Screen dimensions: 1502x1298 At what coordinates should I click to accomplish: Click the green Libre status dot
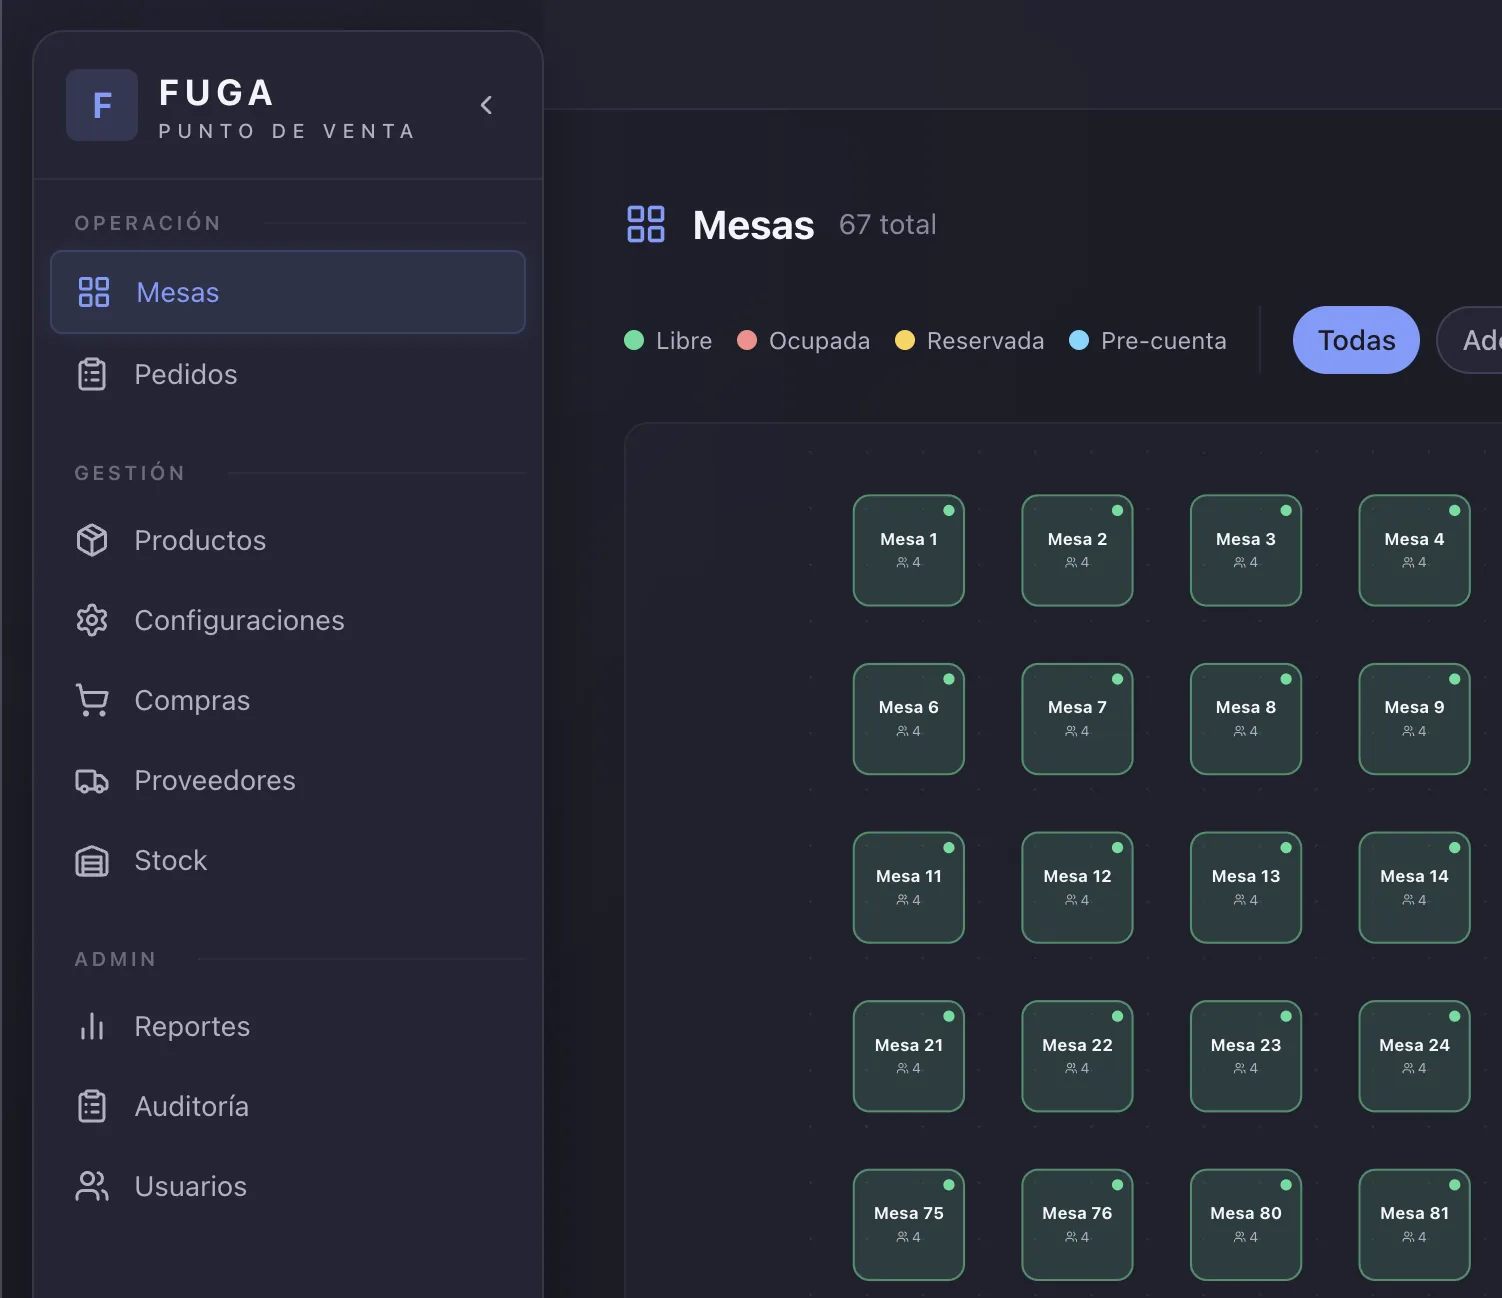pos(634,340)
